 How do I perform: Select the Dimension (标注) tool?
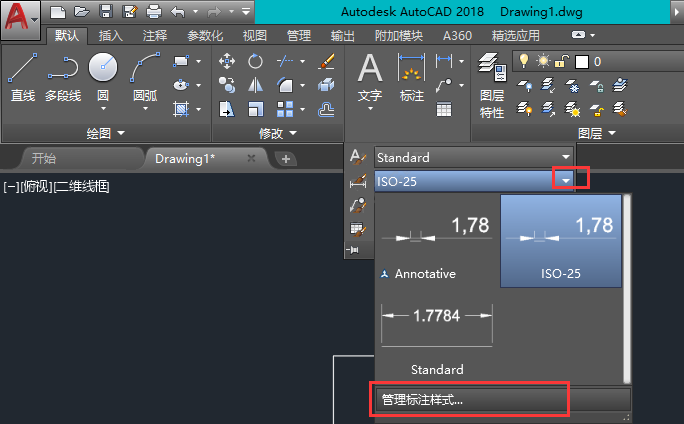point(412,77)
